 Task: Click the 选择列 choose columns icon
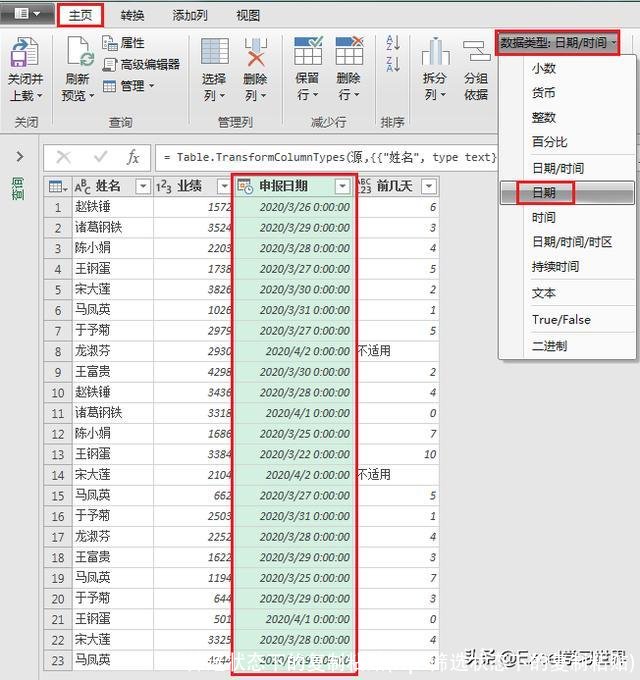(x=215, y=52)
